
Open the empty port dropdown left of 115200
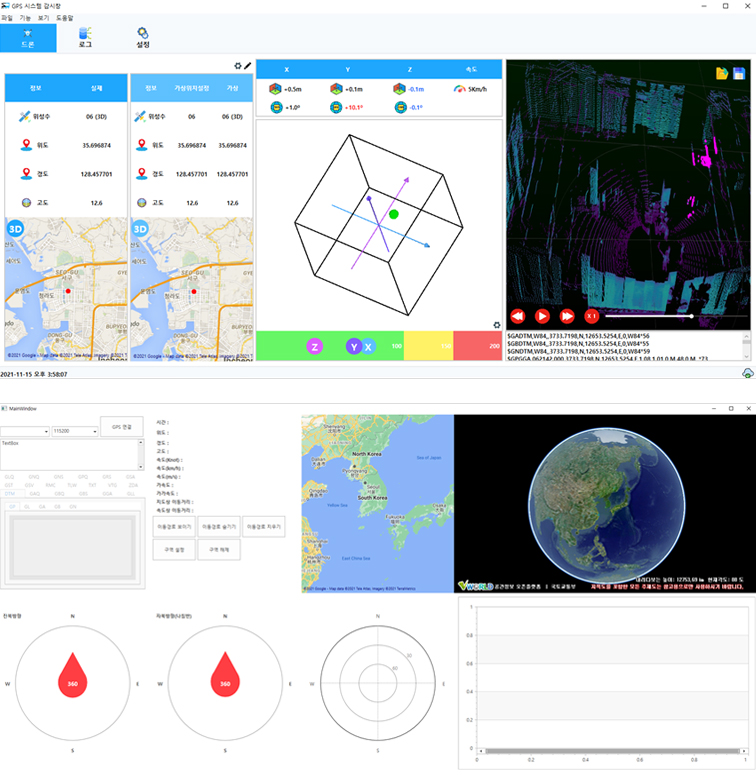26,431
